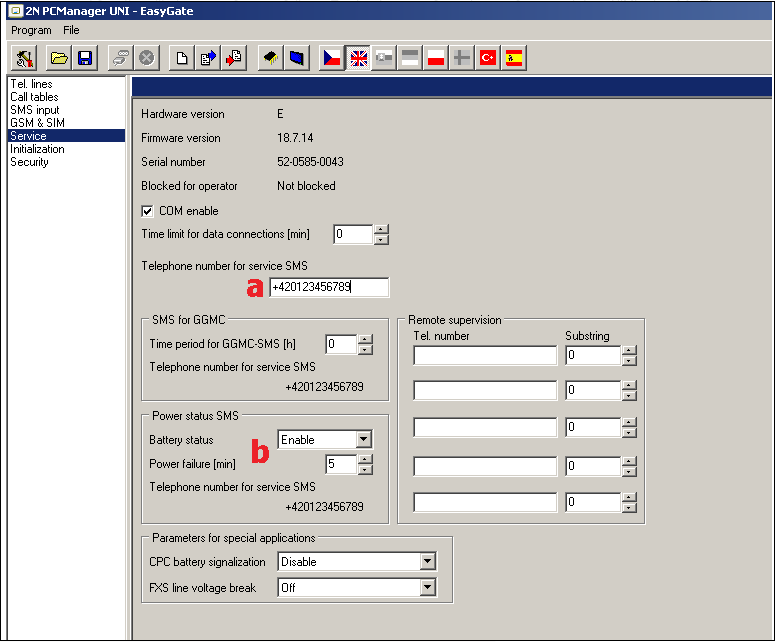775x642 pixels.
Task: Click the blue book icon in toolbar
Action: [297, 58]
